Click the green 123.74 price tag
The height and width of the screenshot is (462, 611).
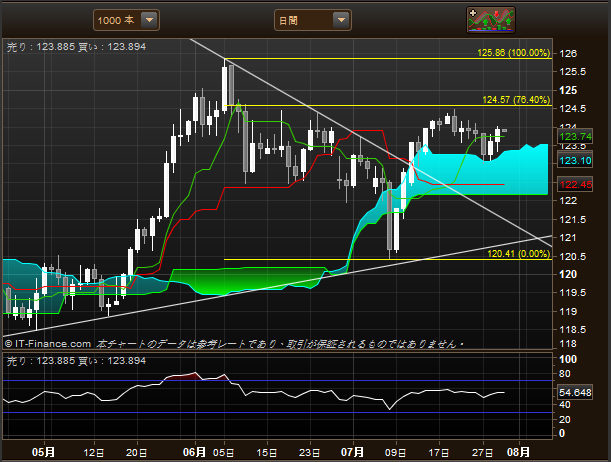(575, 137)
